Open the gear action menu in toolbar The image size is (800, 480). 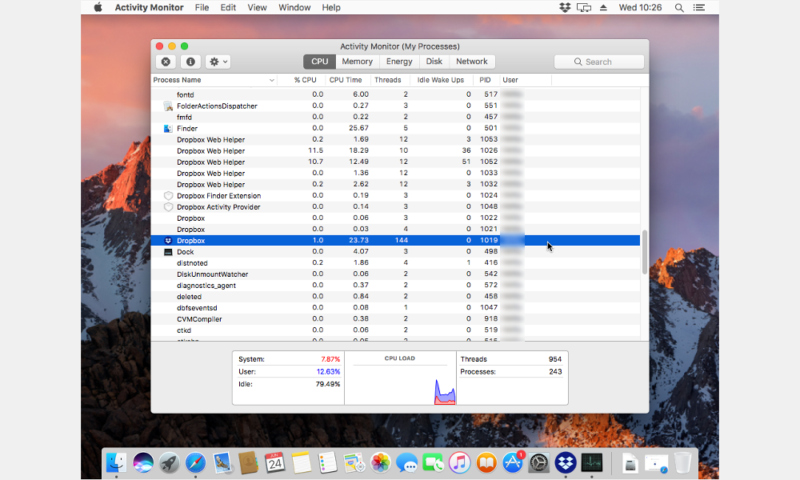pos(218,62)
